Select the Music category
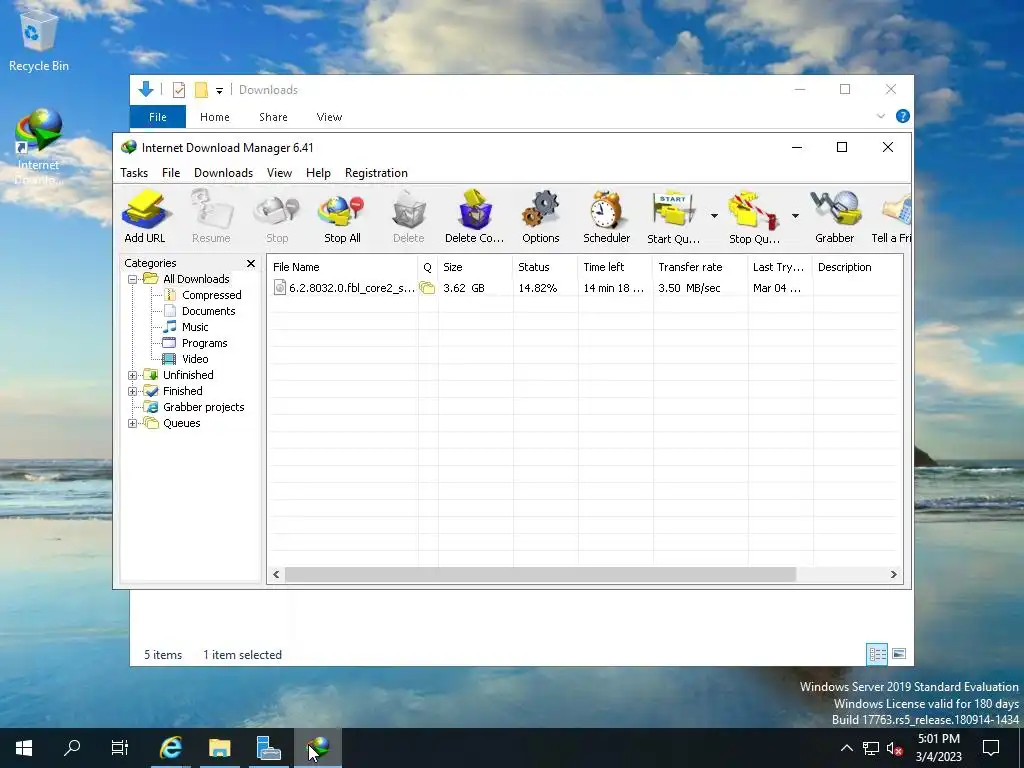The image size is (1024, 768). (195, 327)
